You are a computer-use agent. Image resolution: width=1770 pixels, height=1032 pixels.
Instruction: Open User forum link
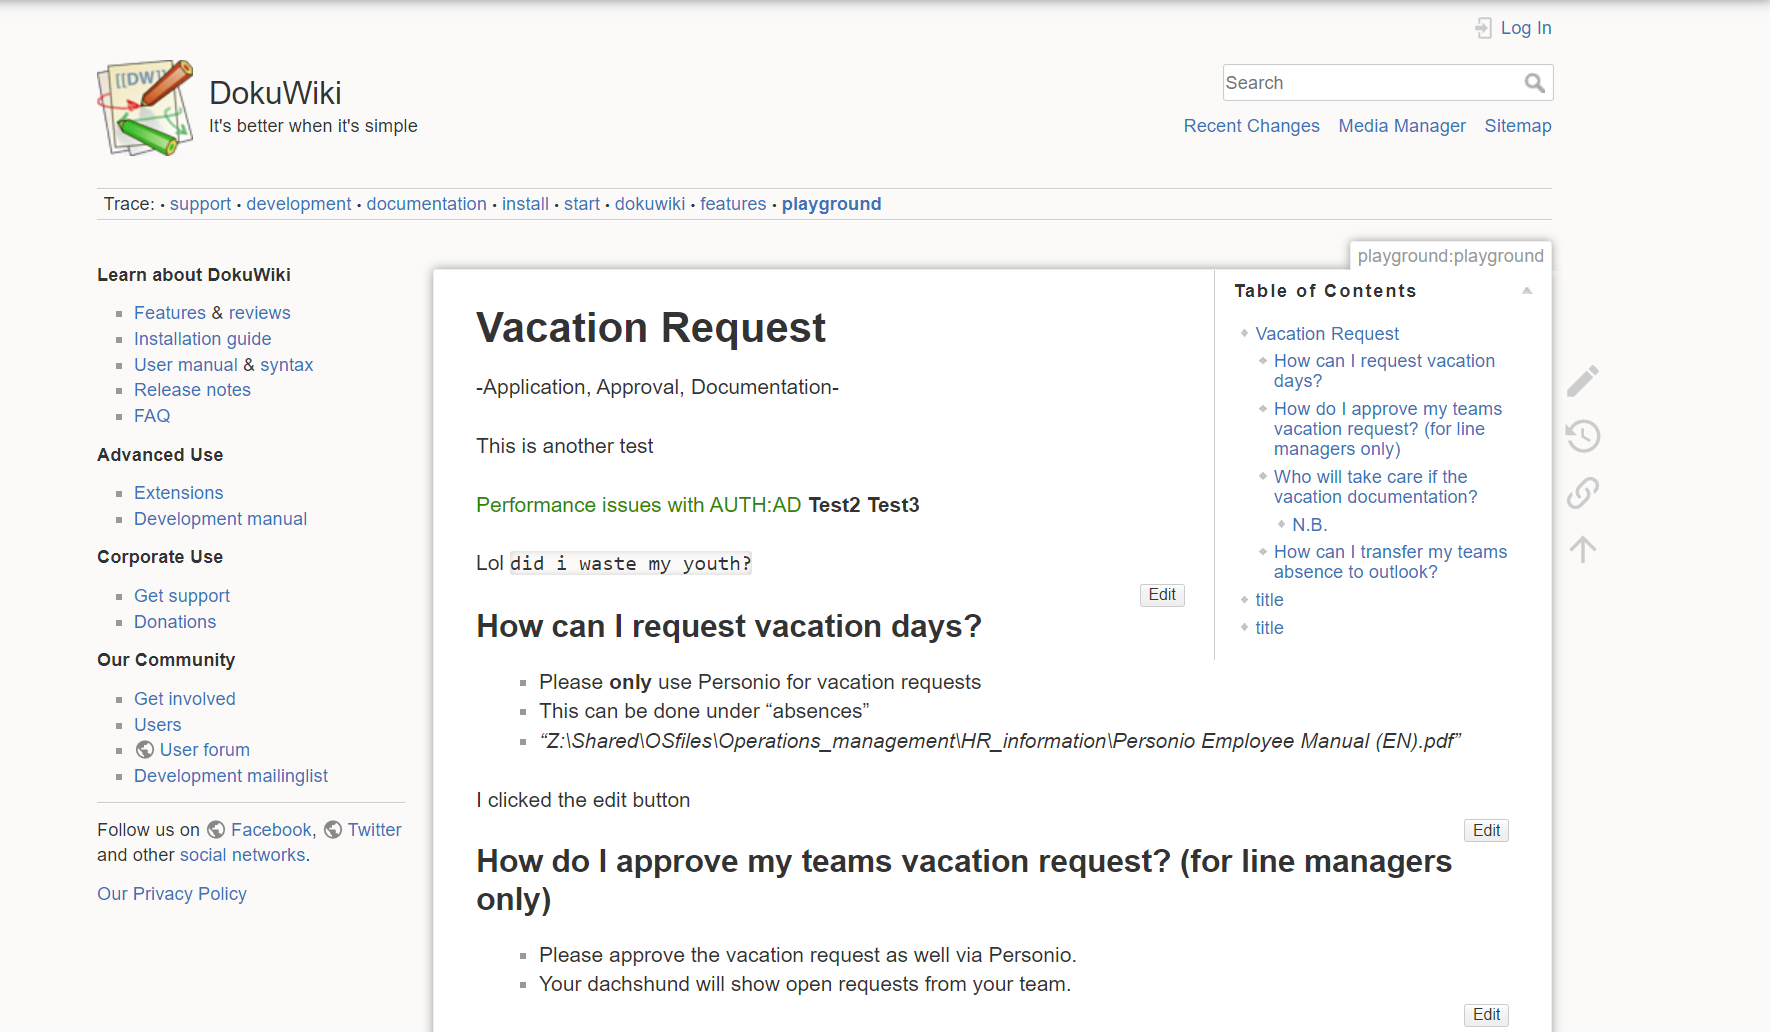(205, 750)
